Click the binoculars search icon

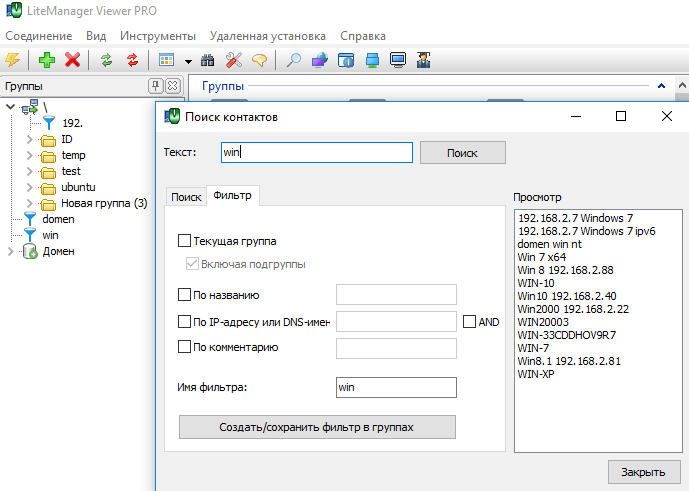208,60
